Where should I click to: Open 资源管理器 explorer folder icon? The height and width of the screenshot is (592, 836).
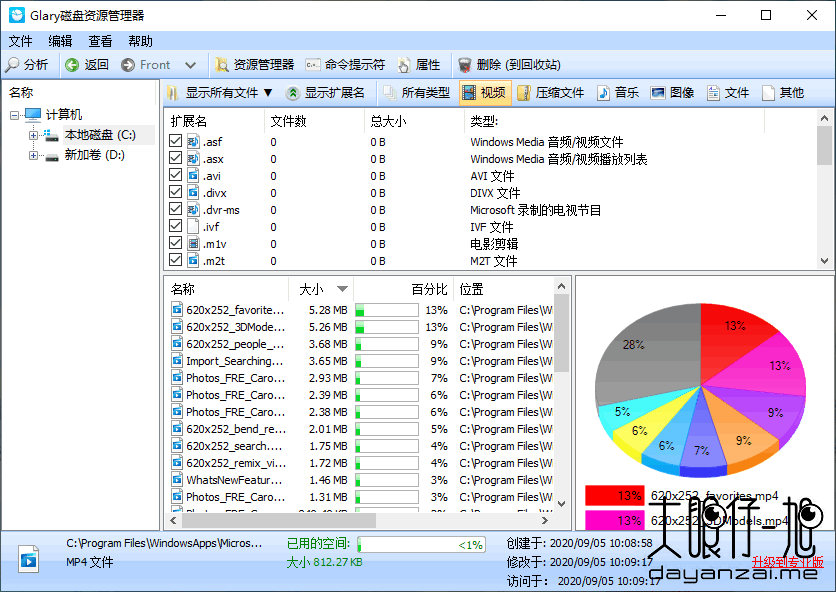(x=222, y=65)
